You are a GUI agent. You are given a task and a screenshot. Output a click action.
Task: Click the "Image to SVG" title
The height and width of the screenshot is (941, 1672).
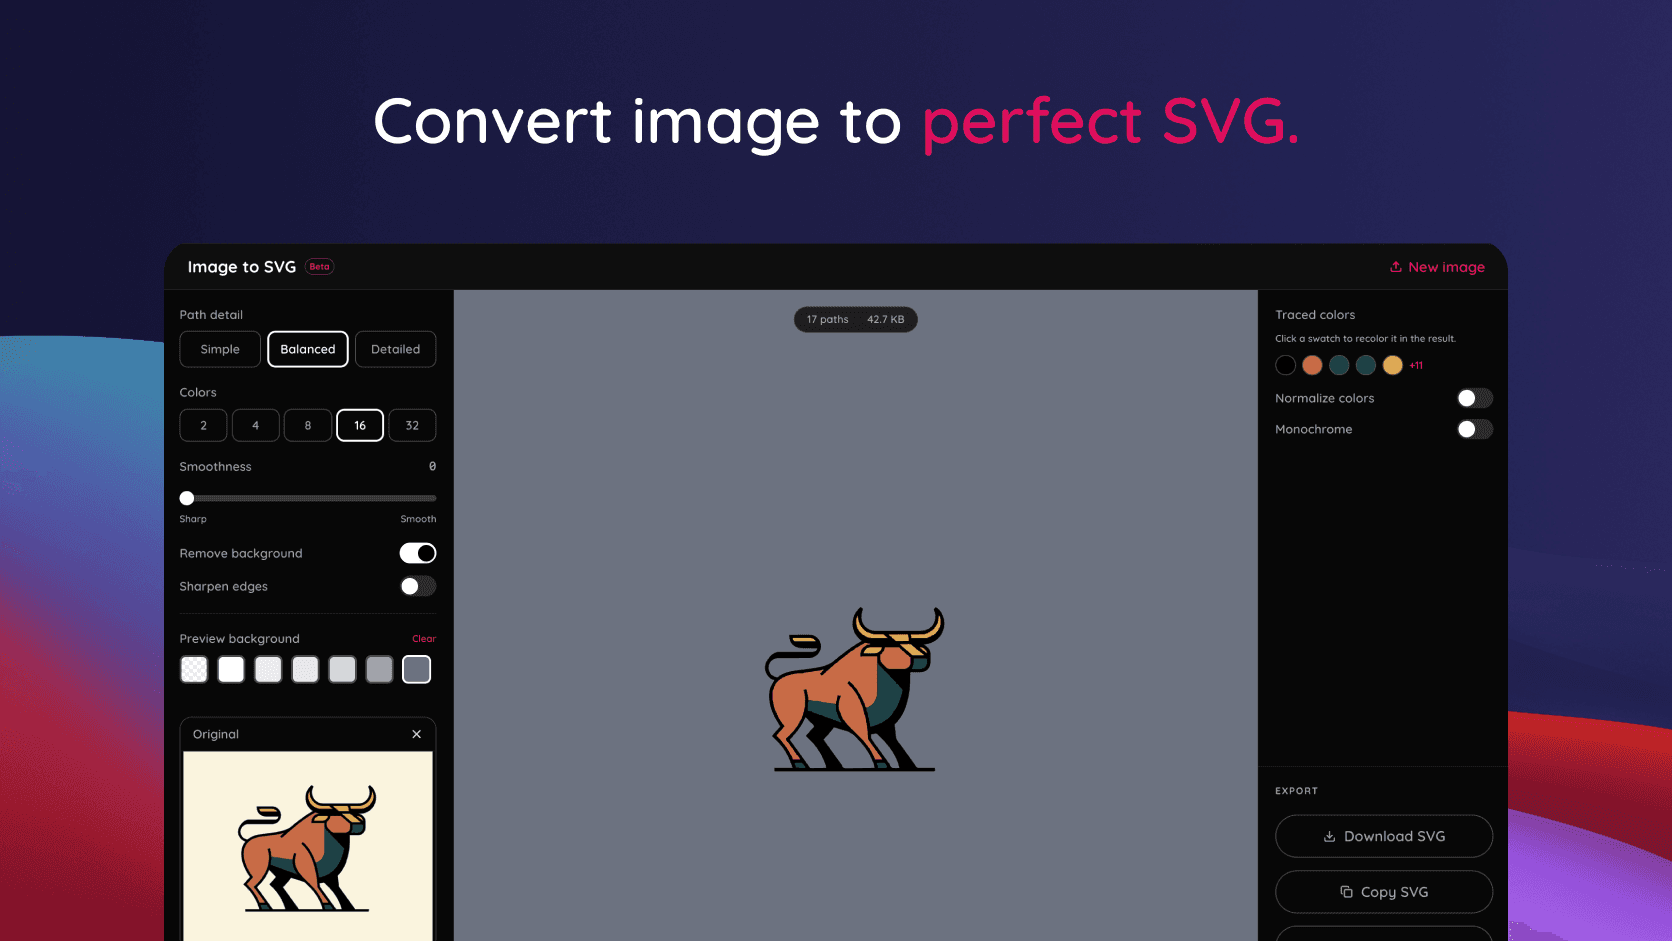click(x=242, y=267)
